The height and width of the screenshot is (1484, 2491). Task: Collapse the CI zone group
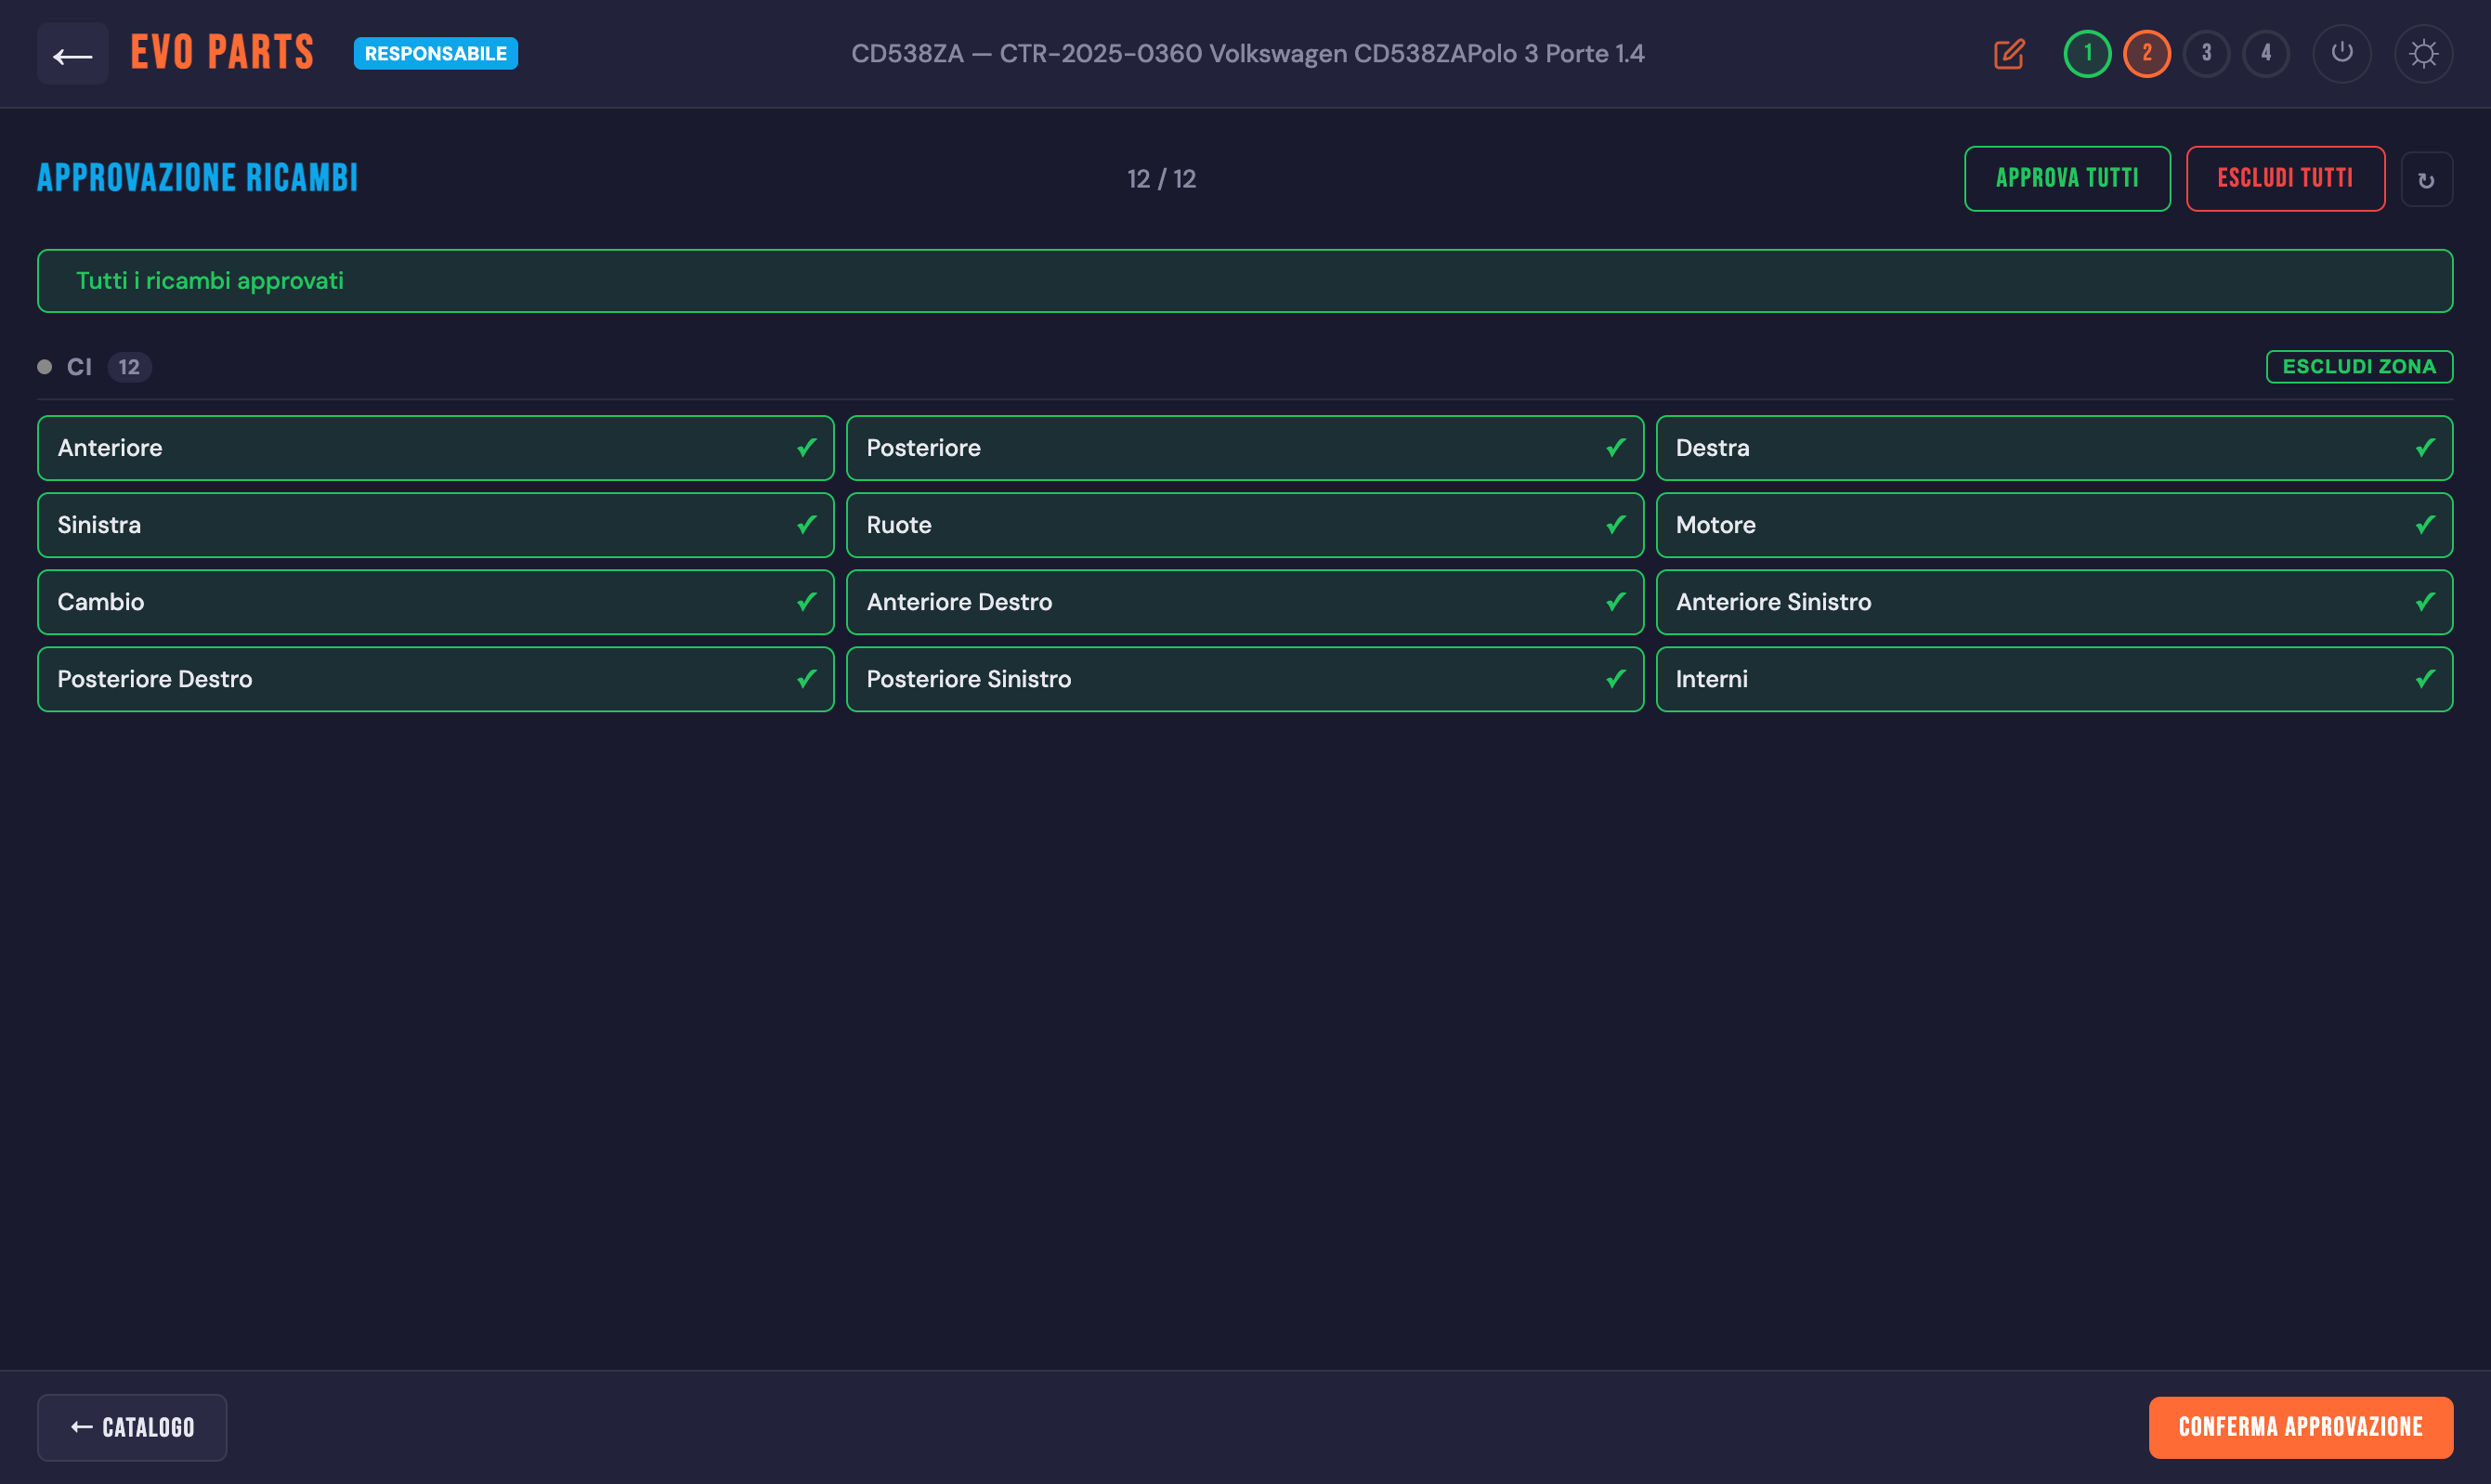point(79,367)
